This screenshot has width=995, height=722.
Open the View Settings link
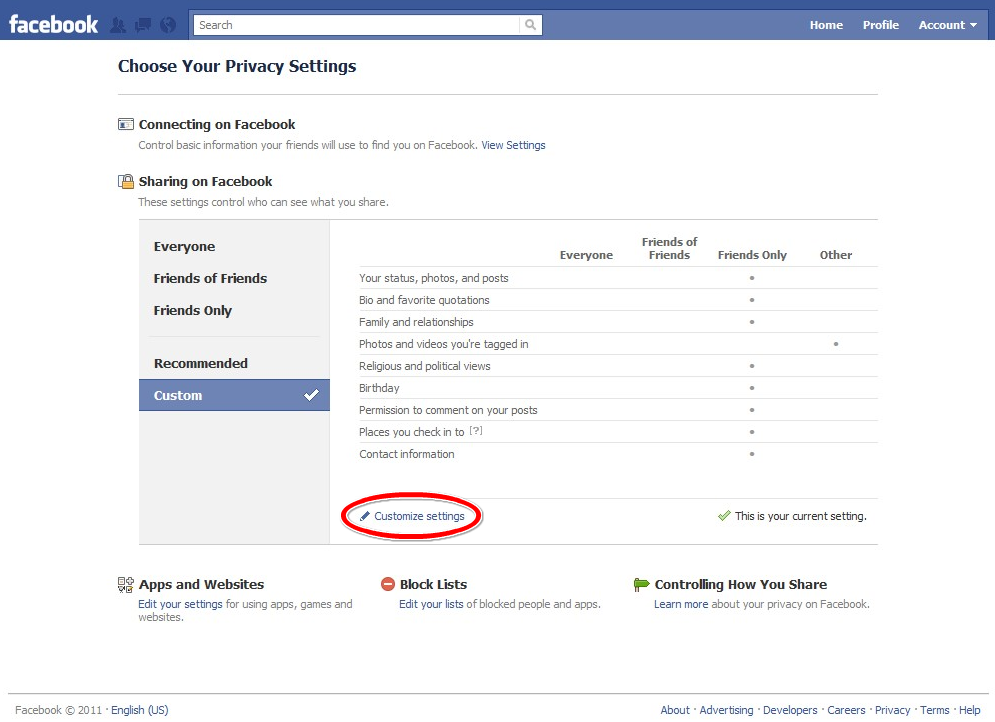tap(513, 145)
